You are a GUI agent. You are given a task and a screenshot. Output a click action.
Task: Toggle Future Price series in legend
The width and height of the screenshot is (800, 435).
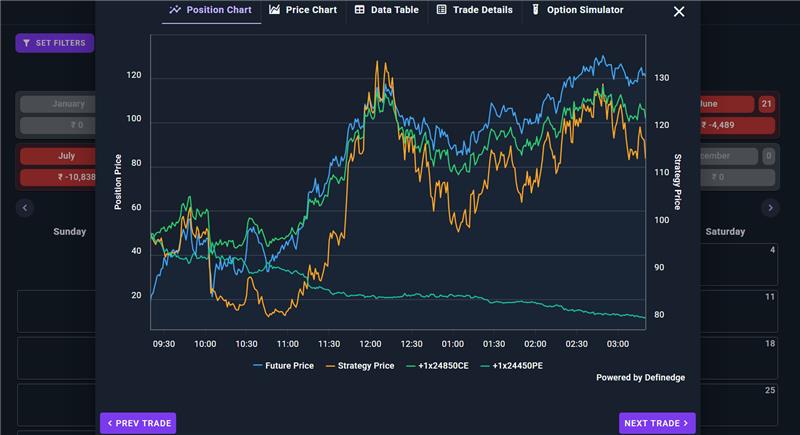[x=283, y=366]
